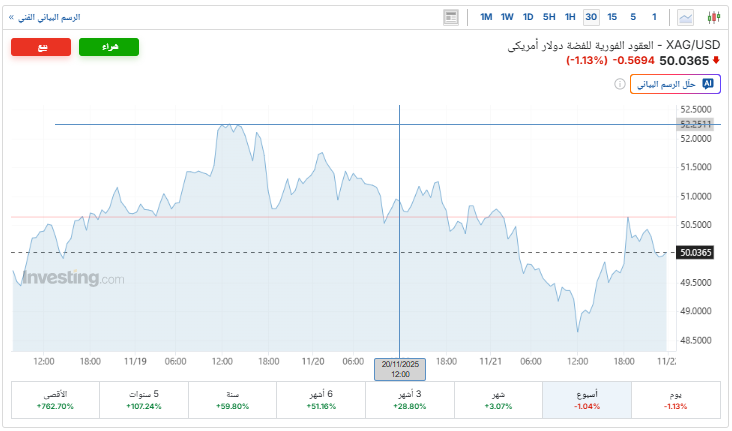Switch to candlestick chart type
This screenshot has width=732, height=431.
point(713,17)
